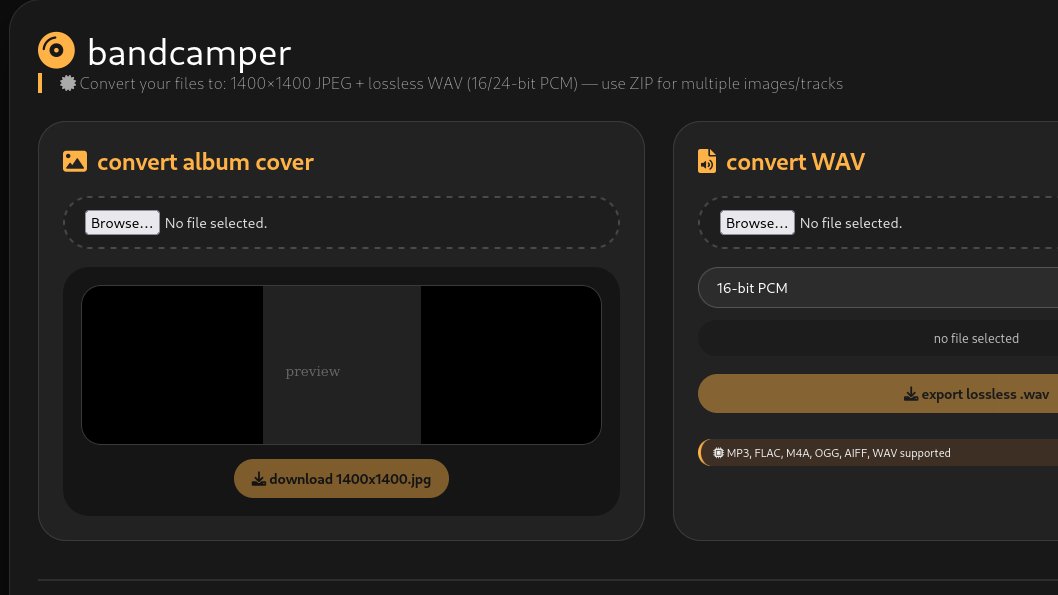Open the 16-bit PCM bit depth dropdown
This screenshot has width=1058, height=595.
878,288
